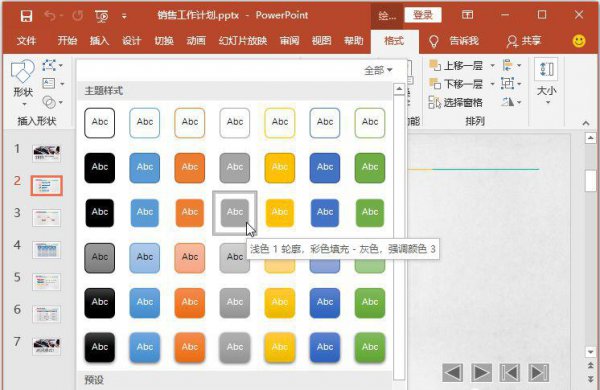
Task: Select slide 4 thumbnail
Action: pos(46,250)
